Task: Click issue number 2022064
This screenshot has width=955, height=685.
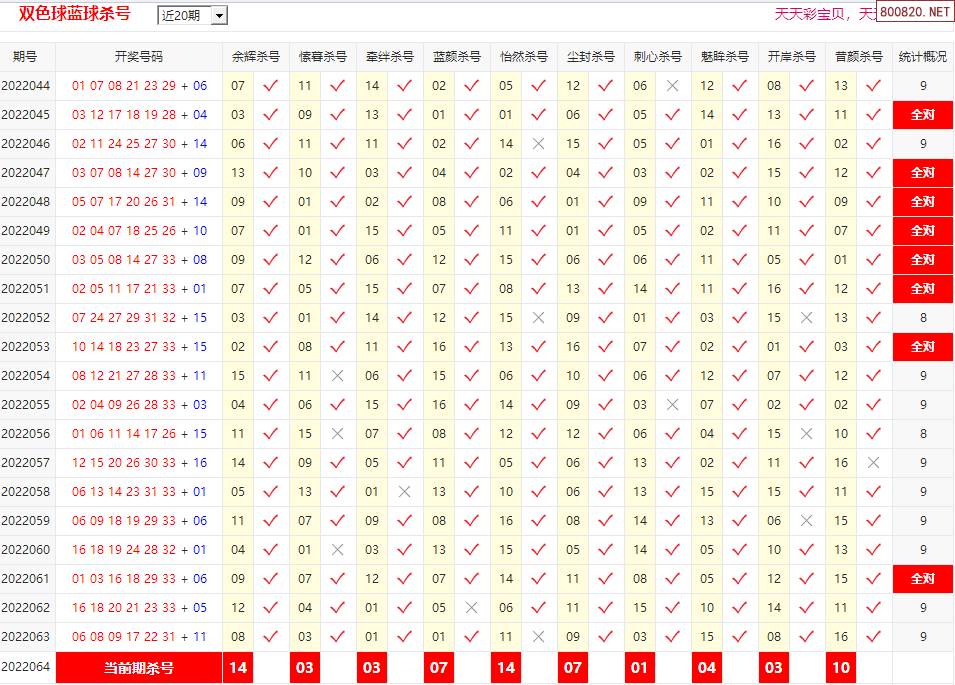Action: (26, 667)
